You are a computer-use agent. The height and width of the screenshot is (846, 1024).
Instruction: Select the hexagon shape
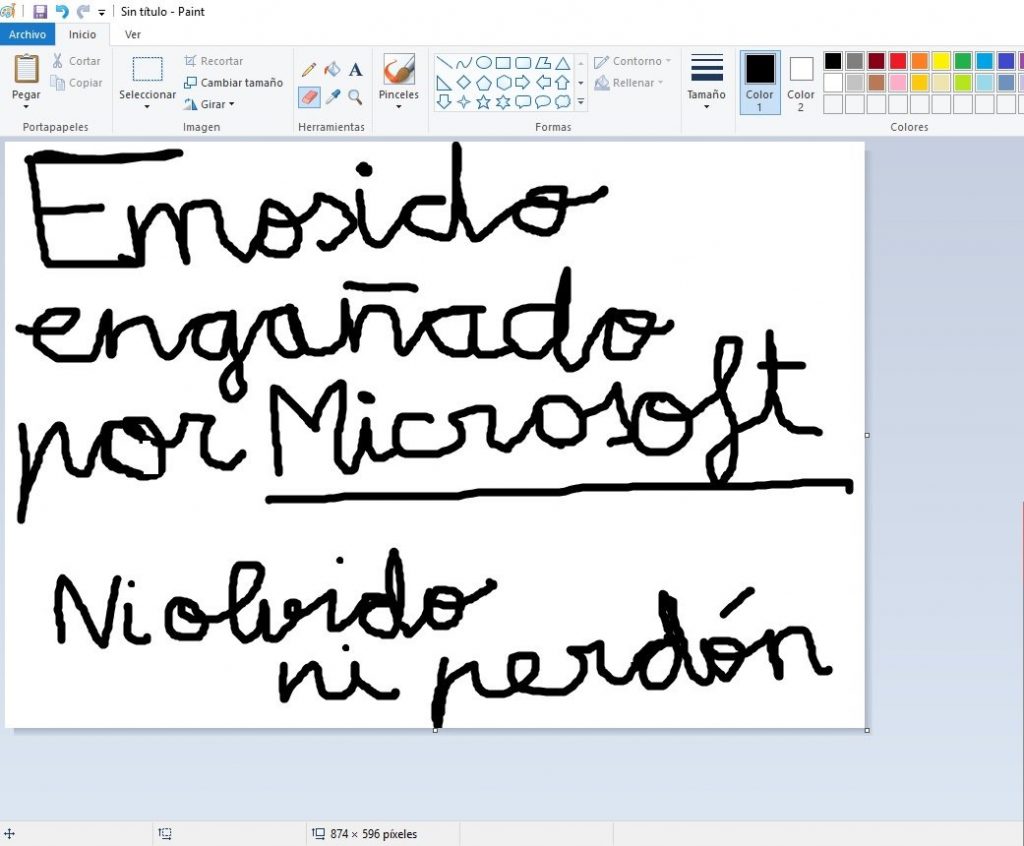click(503, 82)
